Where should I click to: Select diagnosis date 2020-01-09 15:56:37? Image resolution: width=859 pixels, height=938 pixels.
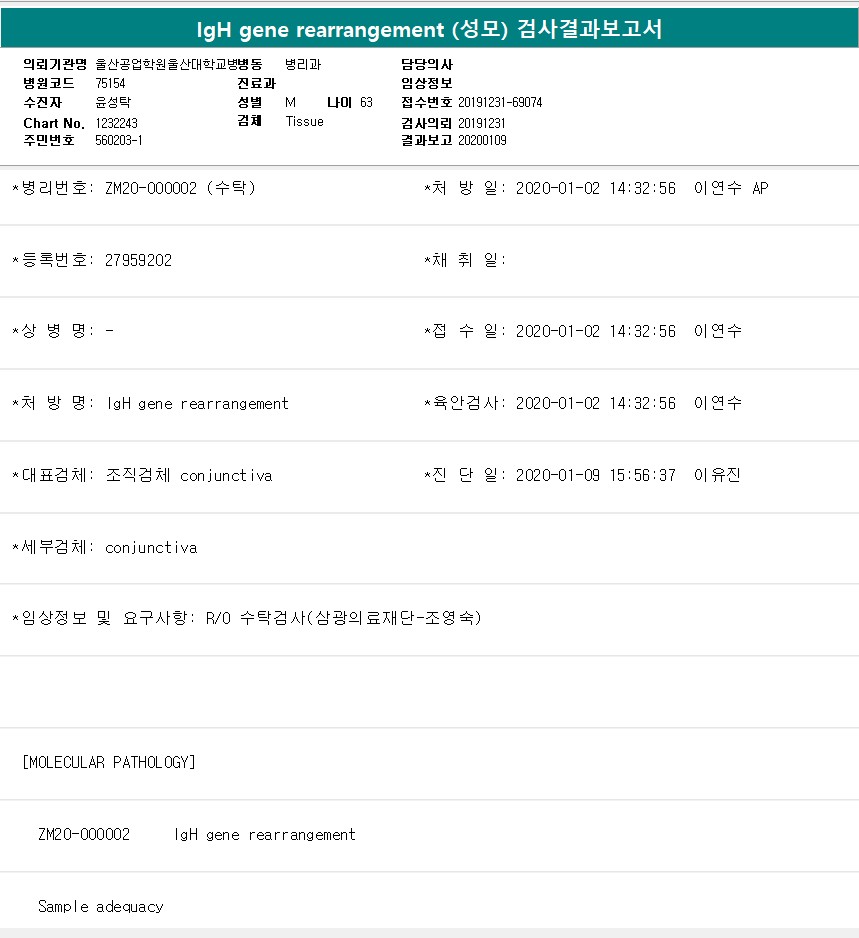(x=596, y=475)
